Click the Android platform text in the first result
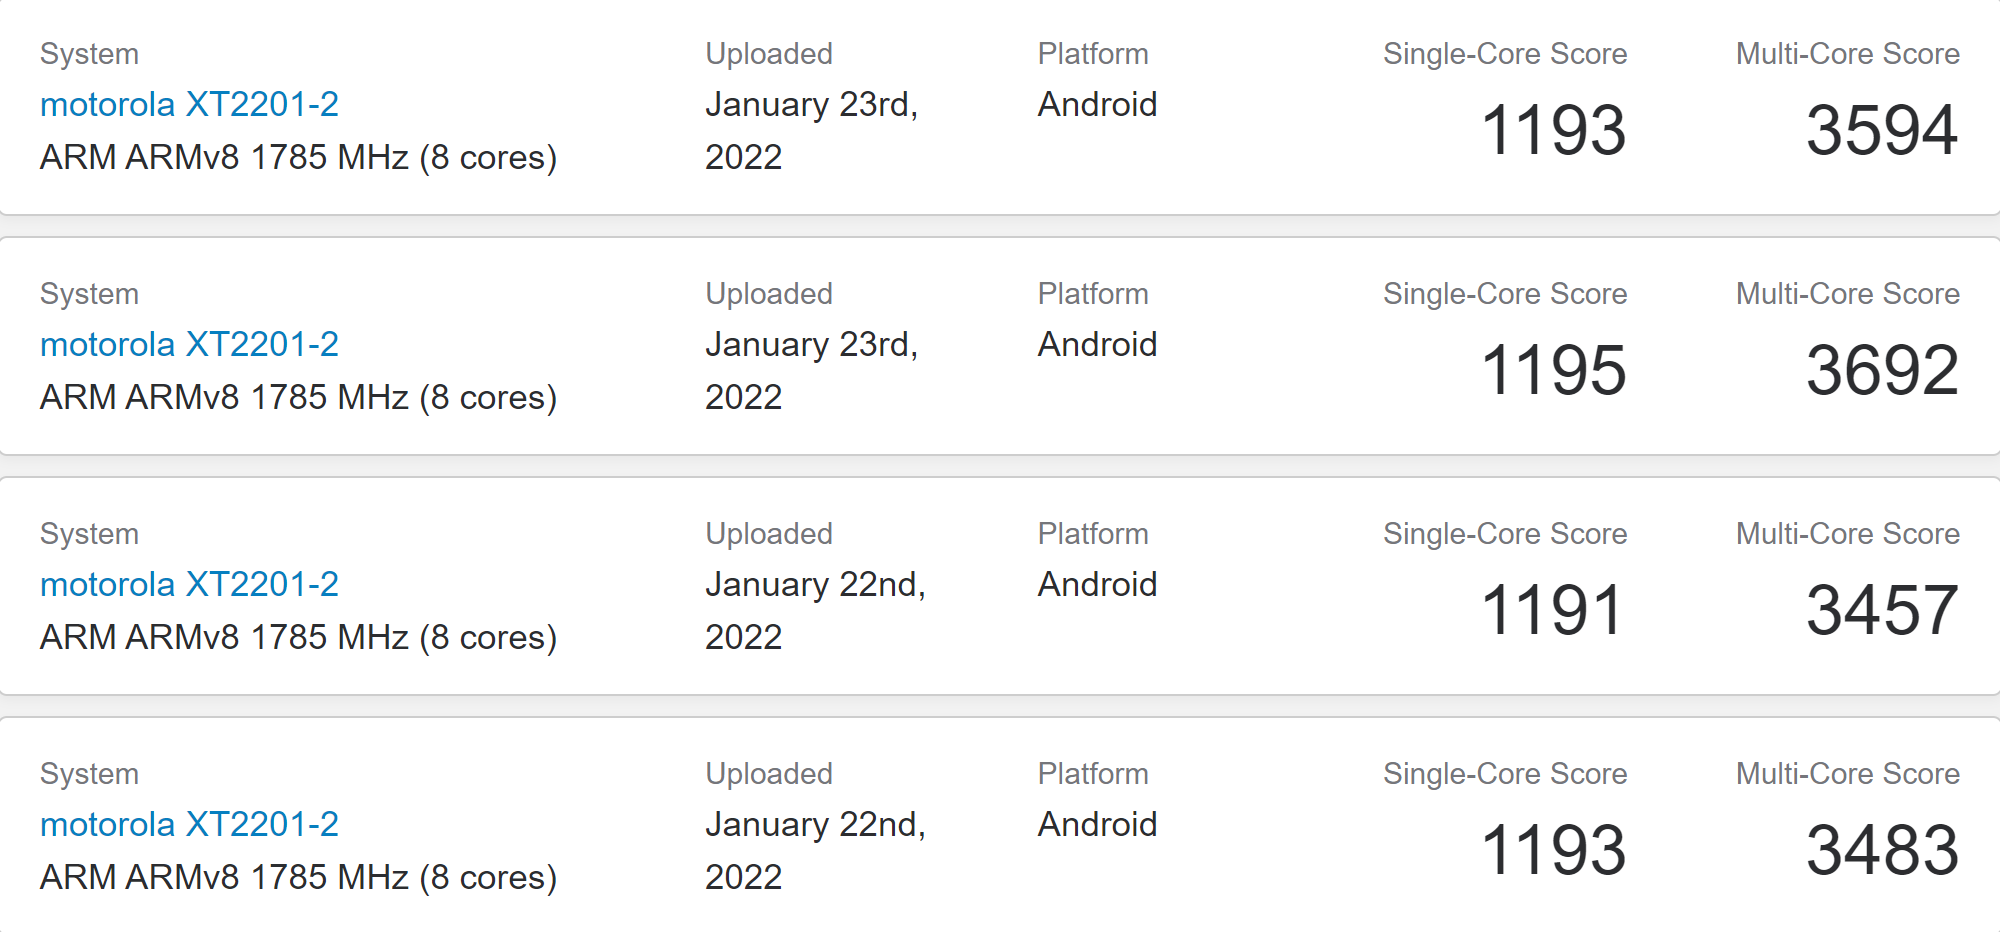The height and width of the screenshot is (932, 2000). pyautogui.click(x=1097, y=104)
